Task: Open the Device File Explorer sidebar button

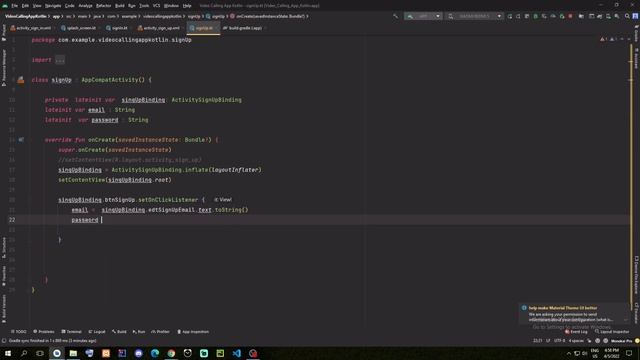Action: coord(636,275)
